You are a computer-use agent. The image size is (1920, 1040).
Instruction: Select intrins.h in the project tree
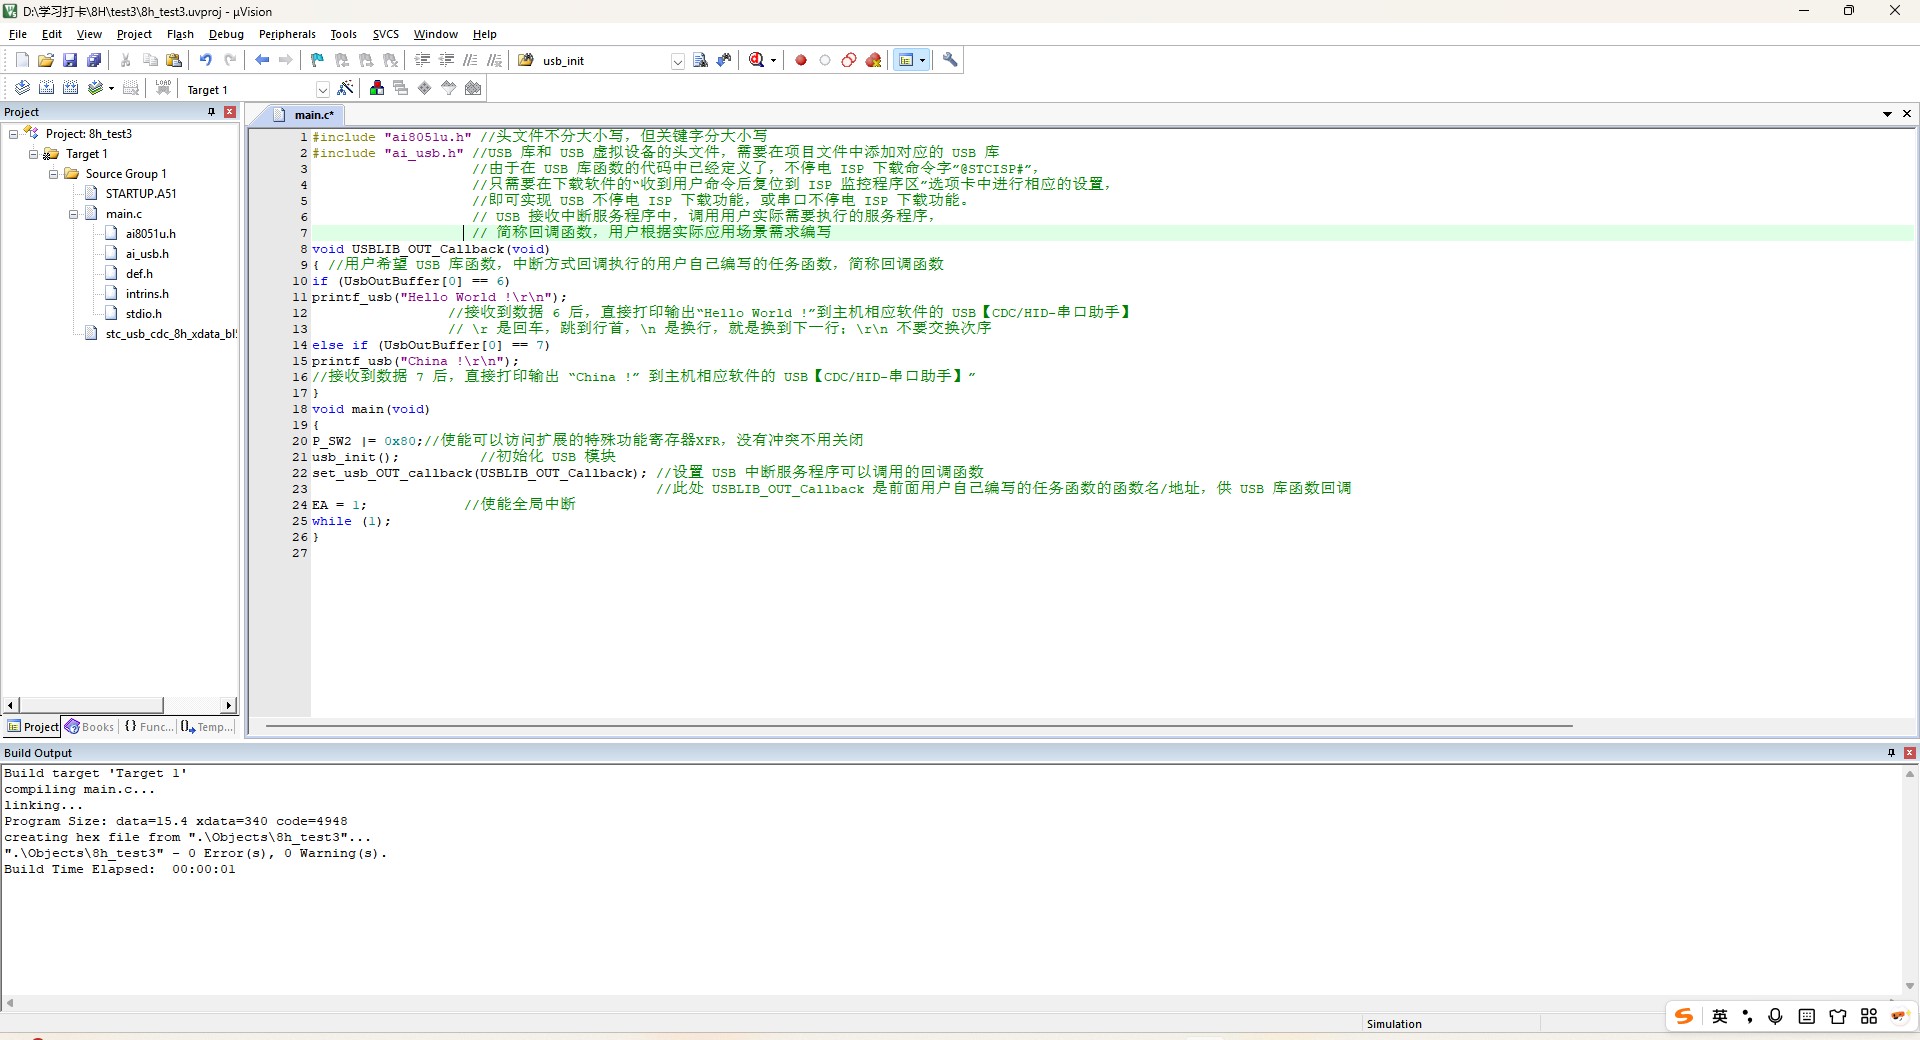[147, 294]
